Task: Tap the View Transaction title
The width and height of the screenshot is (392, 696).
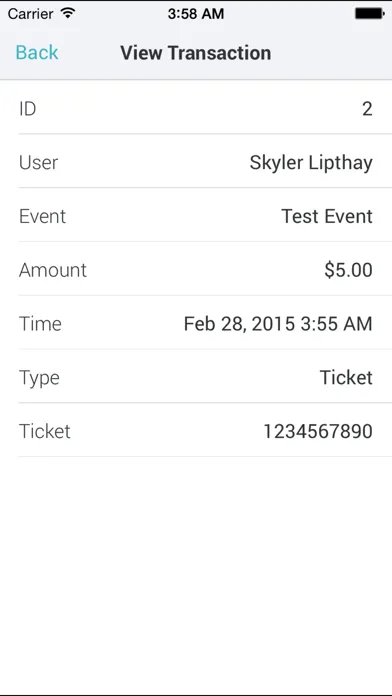Action: click(196, 53)
